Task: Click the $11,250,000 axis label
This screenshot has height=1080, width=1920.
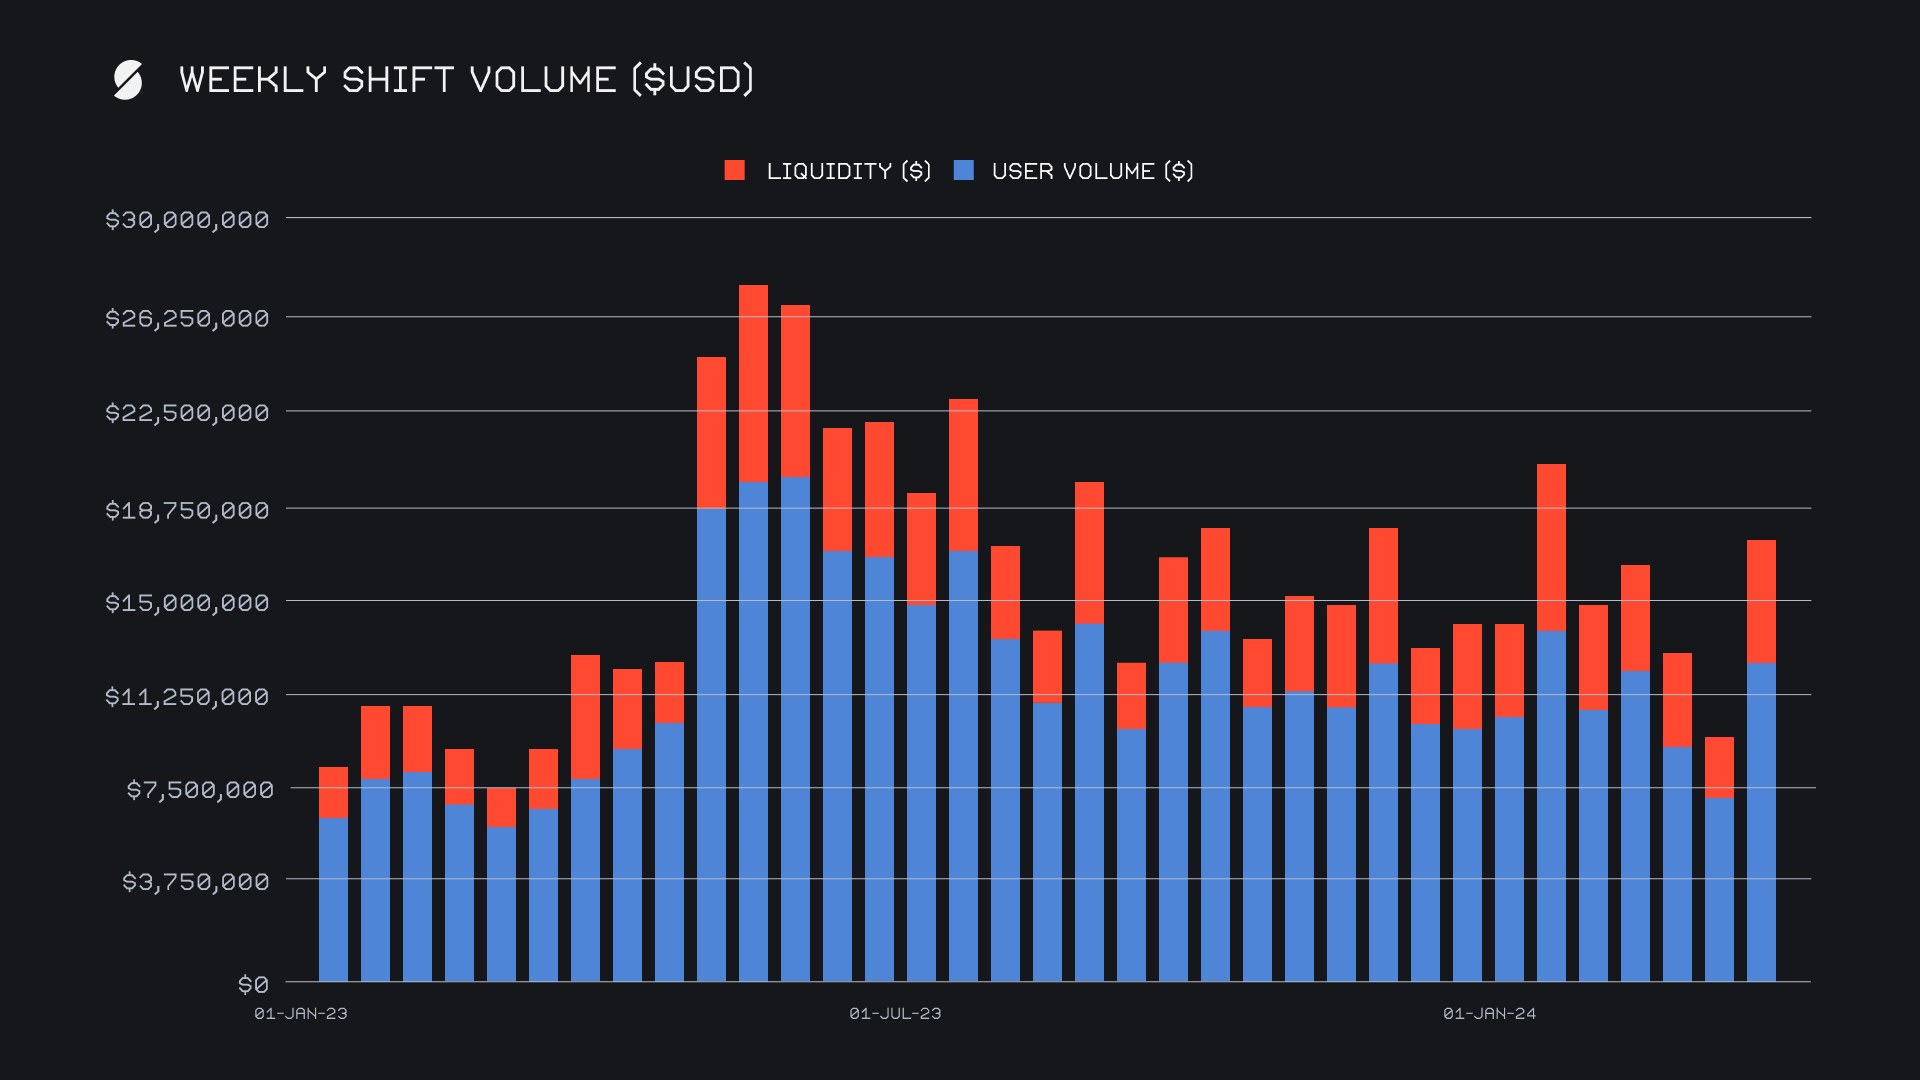Action: 187,697
